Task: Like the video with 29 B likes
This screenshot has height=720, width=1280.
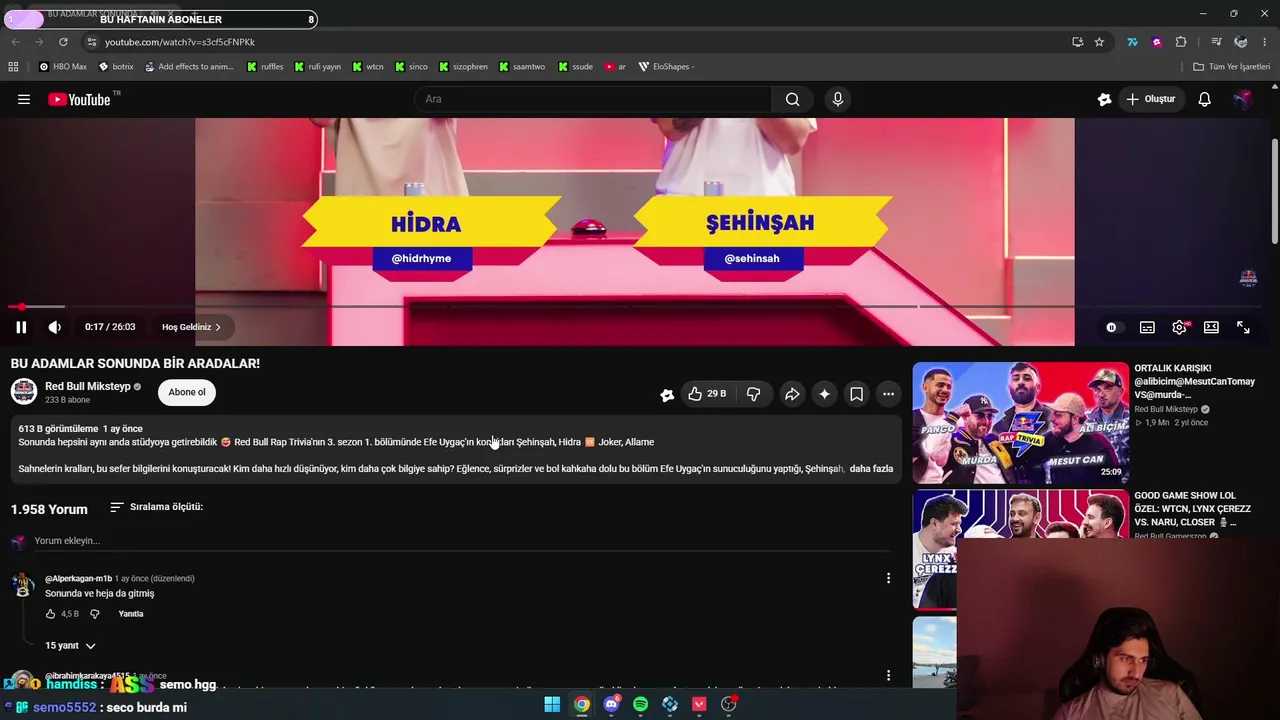Action: [x=707, y=394]
